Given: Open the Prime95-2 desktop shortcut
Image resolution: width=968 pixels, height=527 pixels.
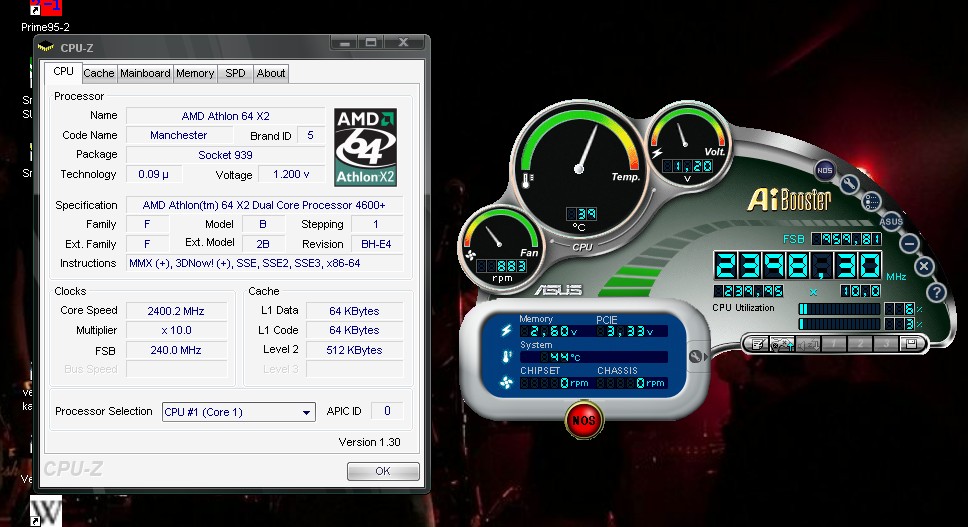Looking at the screenshot, I should click(46, 17).
